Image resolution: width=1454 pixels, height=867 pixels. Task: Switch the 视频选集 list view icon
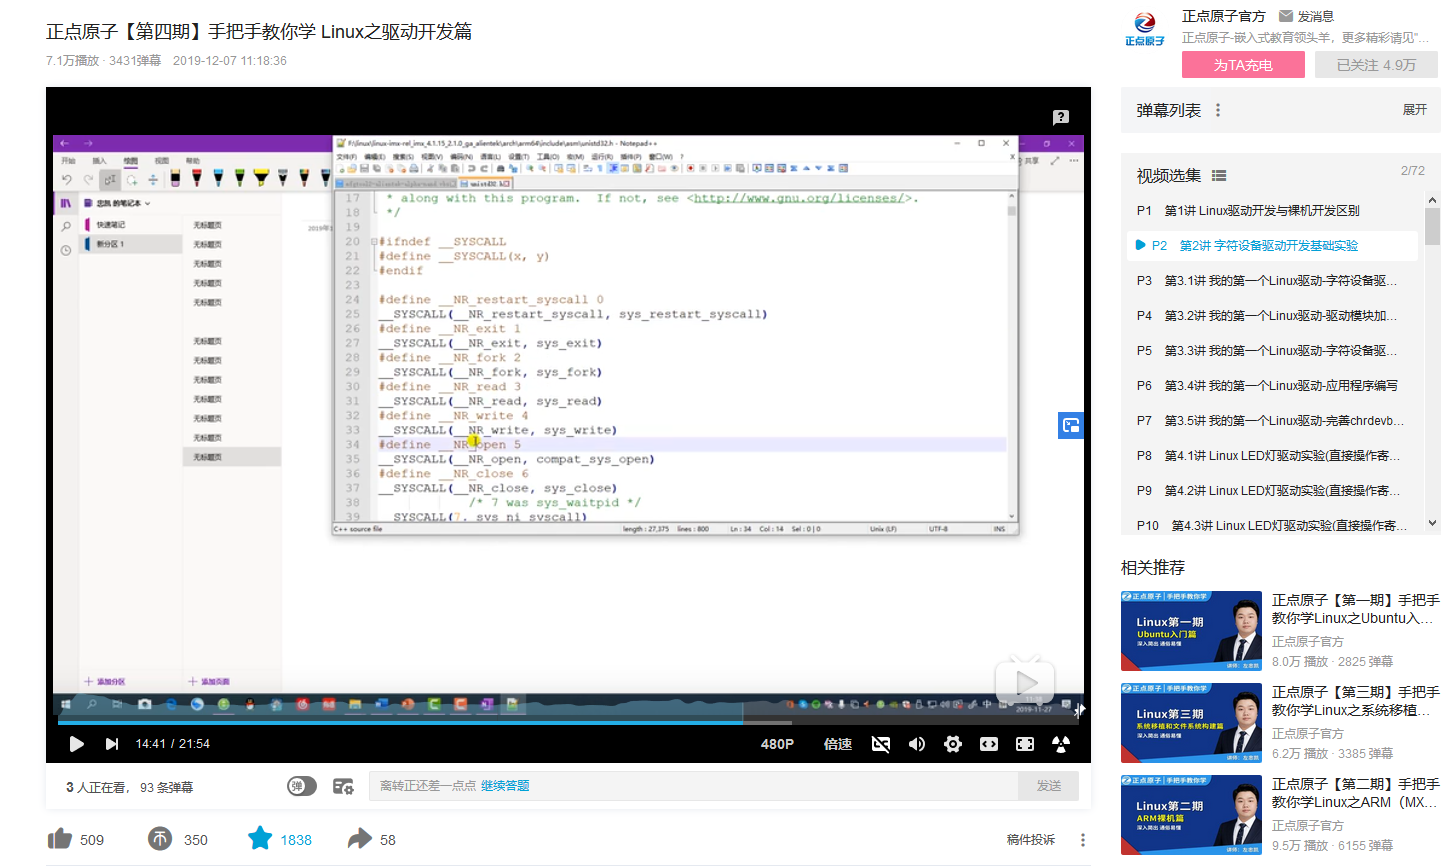tap(1219, 176)
